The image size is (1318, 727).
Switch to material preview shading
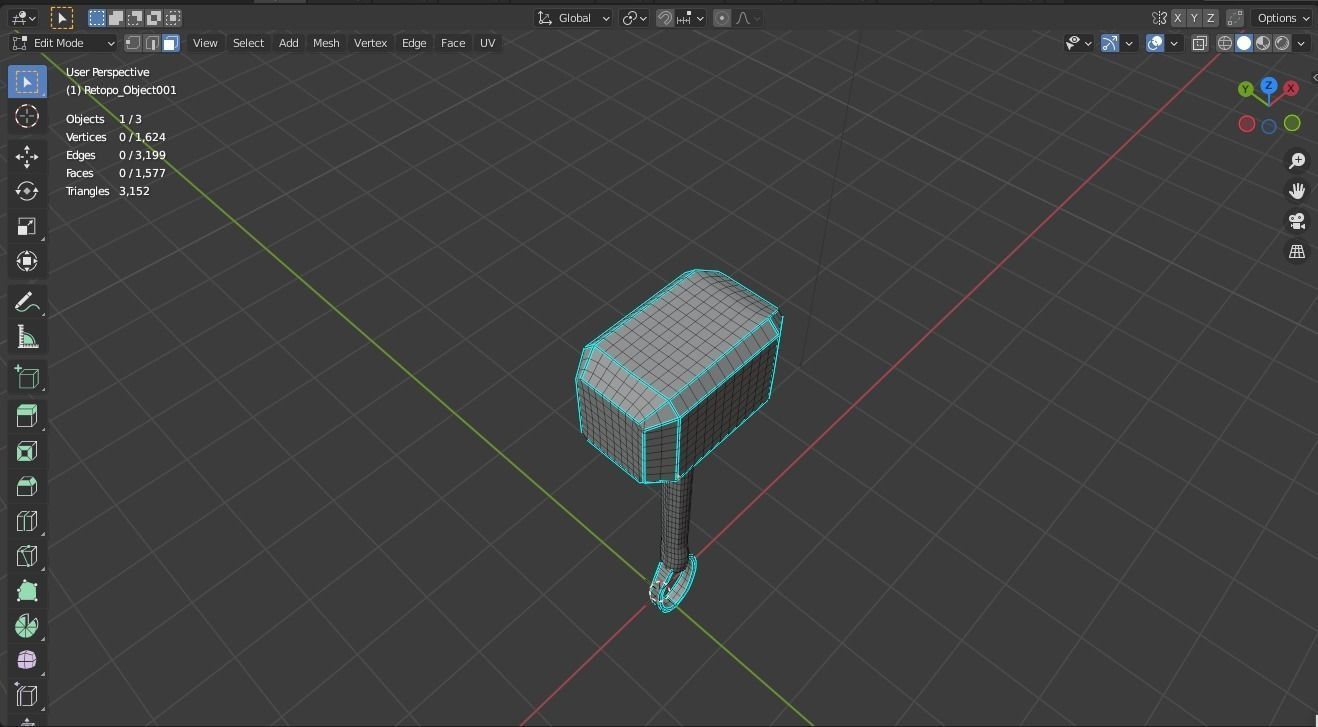click(x=1263, y=43)
